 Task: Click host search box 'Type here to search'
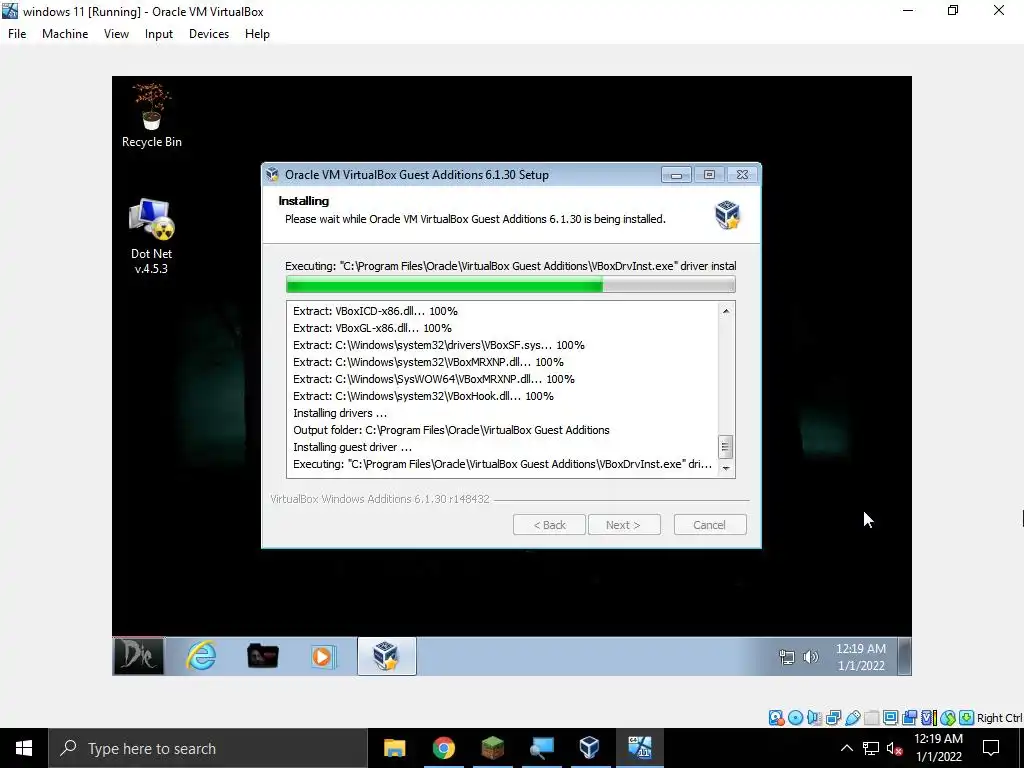tap(208, 748)
